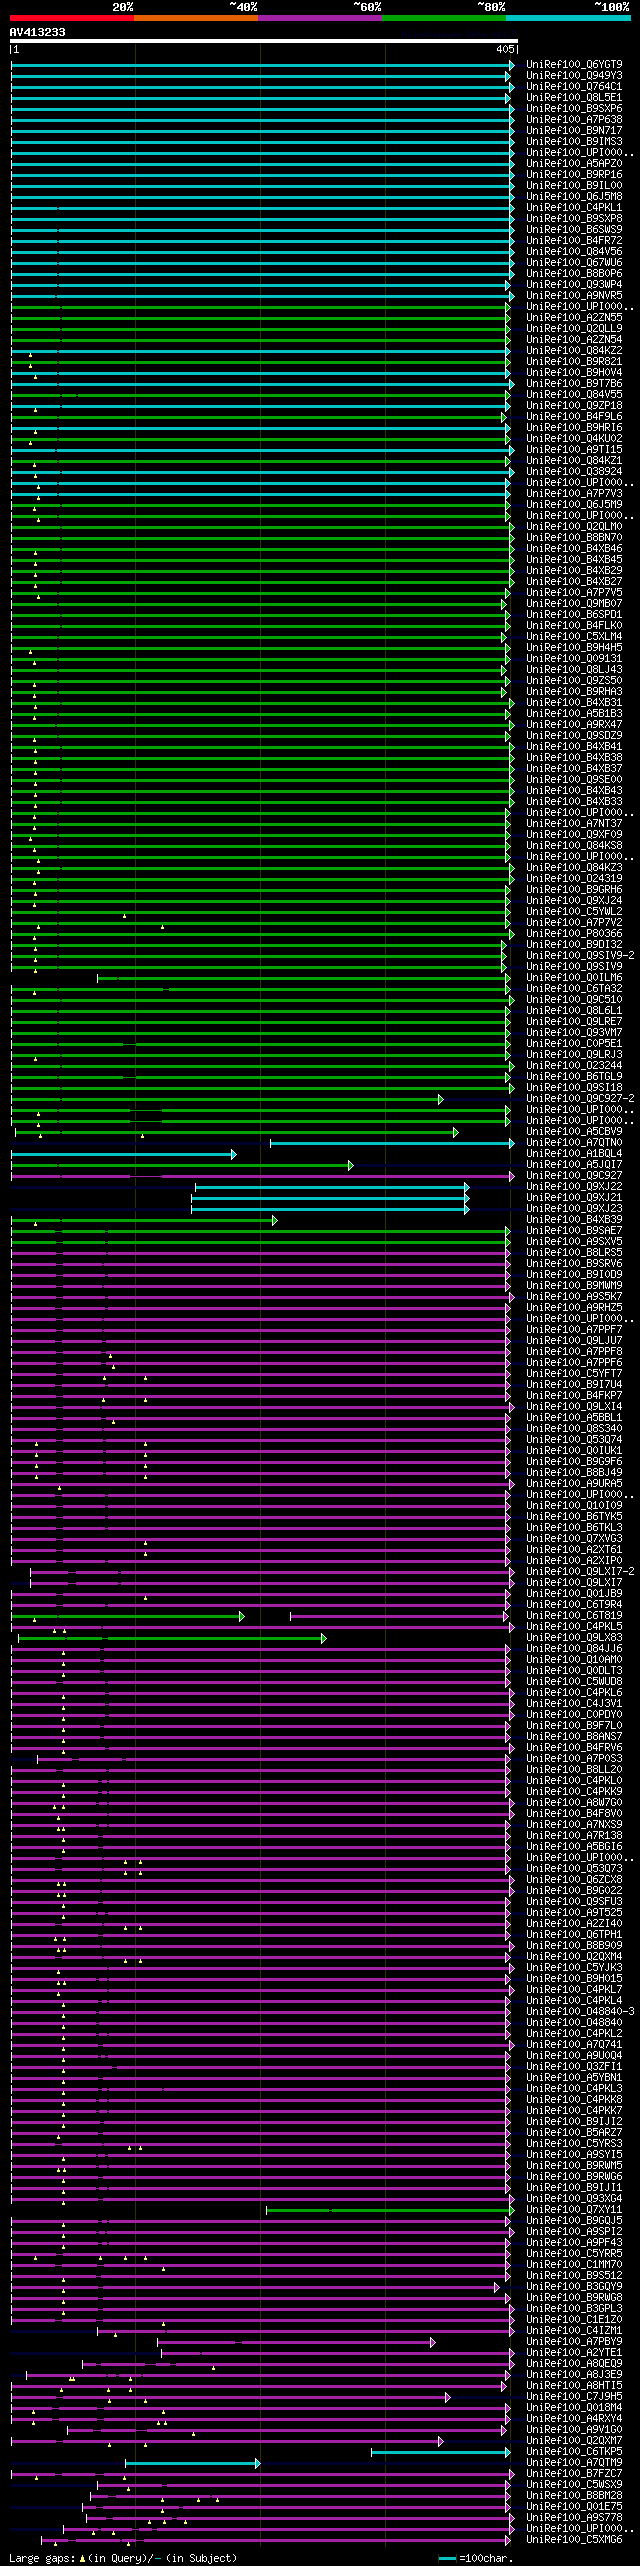Select label UniRef100_Q9LXI4
The width and height of the screenshot is (640, 2566).
pyautogui.click(x=574, y=1407)
